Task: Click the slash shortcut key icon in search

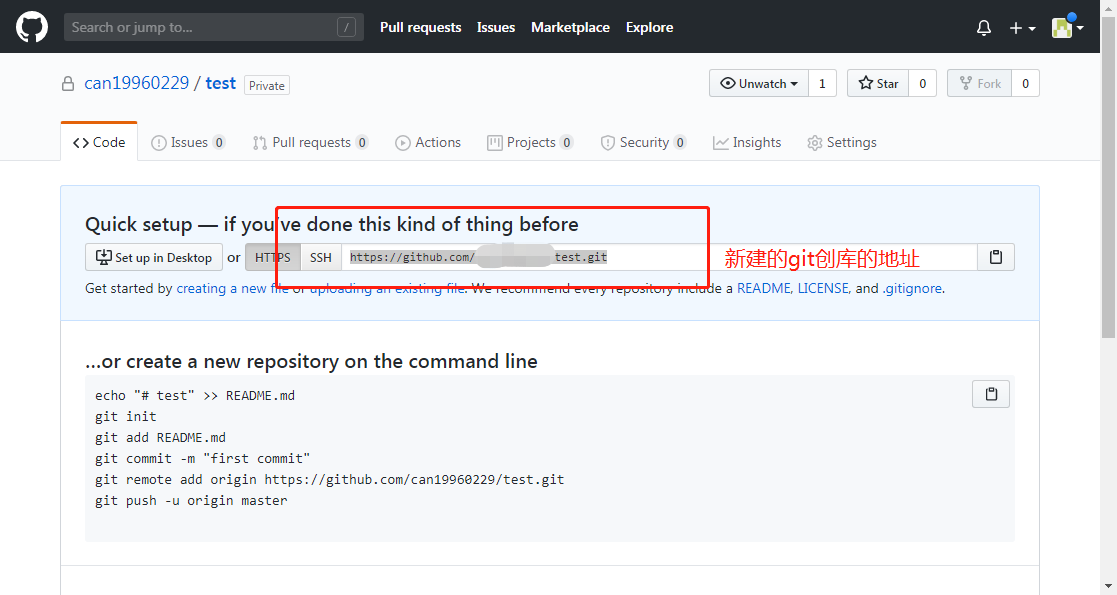Action: coord(346,27)
